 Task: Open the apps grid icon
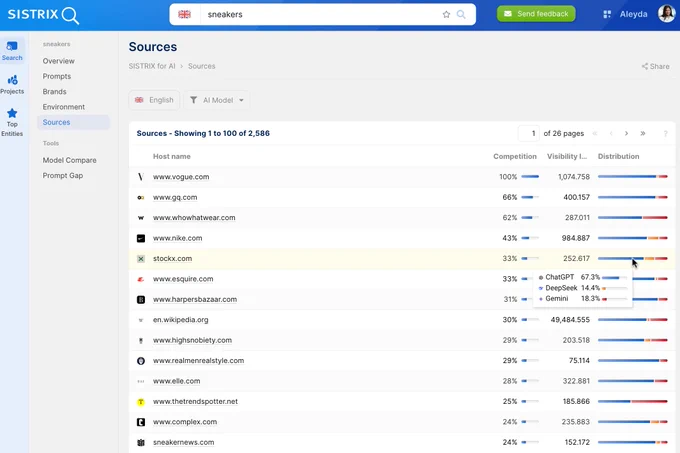click(x=607, y=14)
